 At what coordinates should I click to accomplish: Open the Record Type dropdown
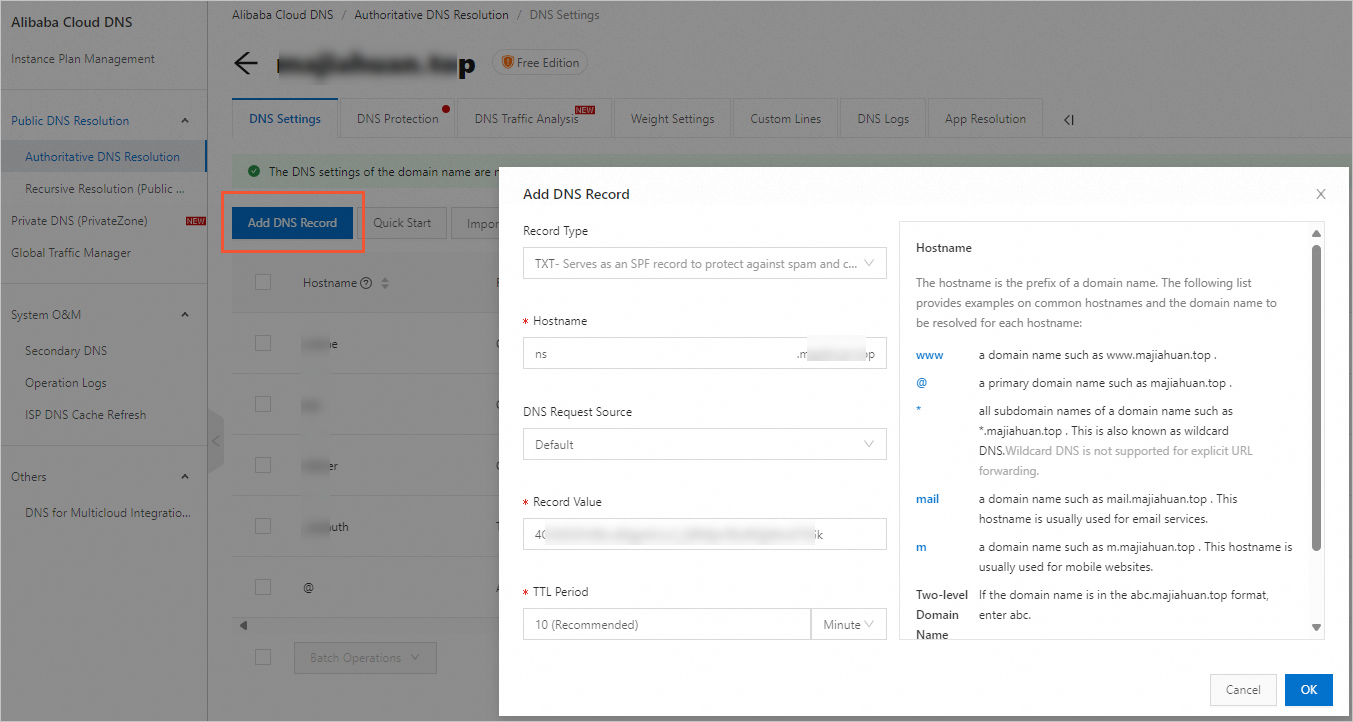point(704,263)
